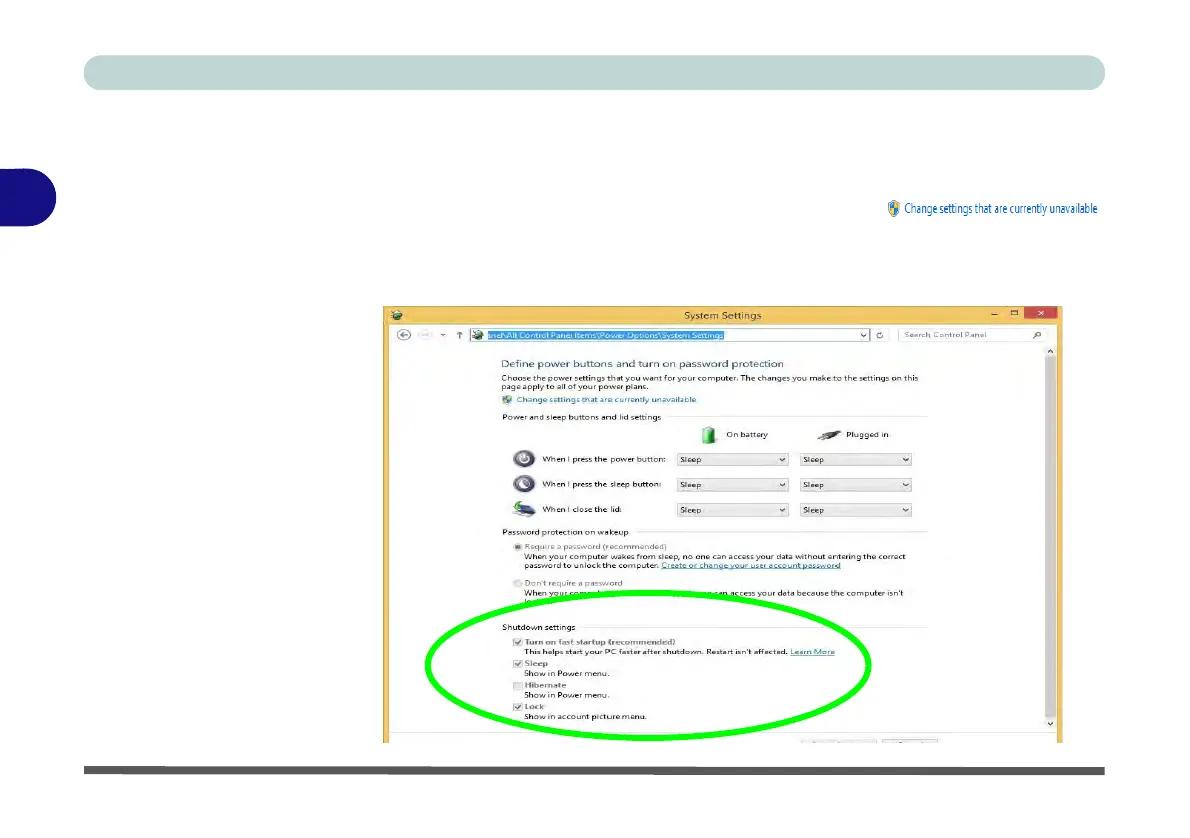Toggle the Hibernate checkbox
Viewport: 1190px width, 838px height.
pyautogui.click(x=518, y=685)
